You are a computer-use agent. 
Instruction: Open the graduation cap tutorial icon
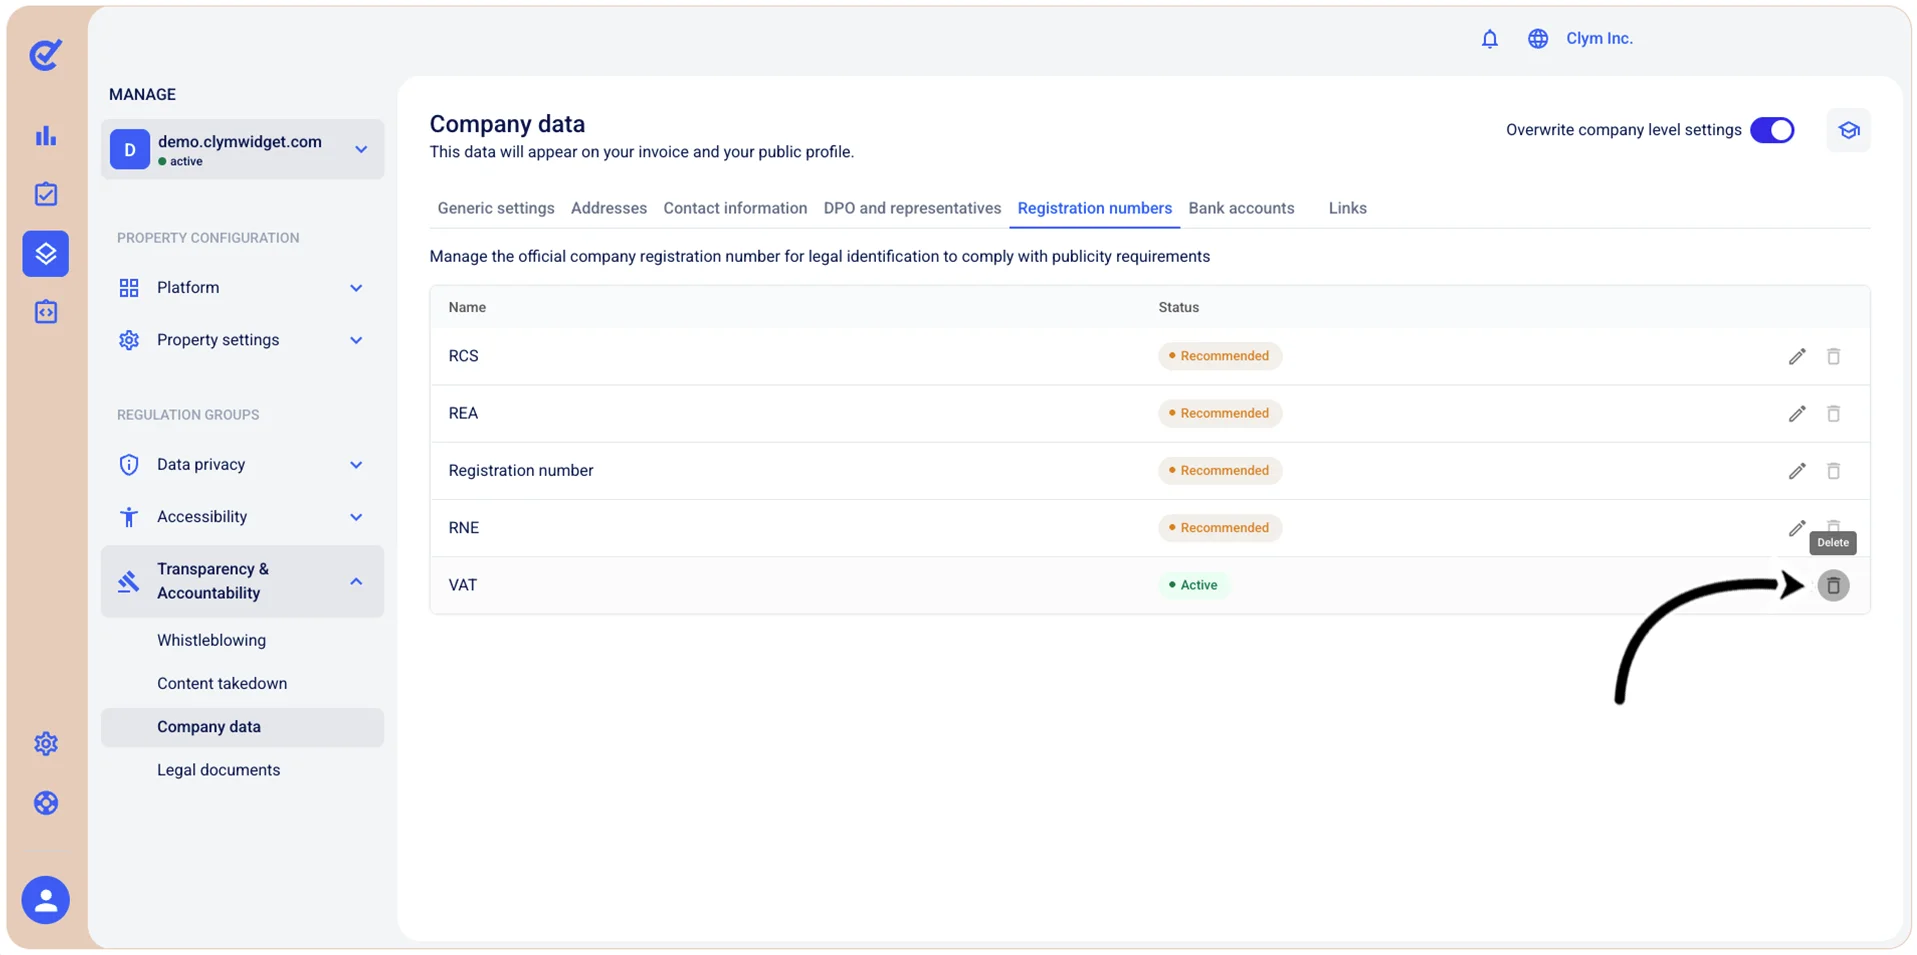(x=1848, y=130)
